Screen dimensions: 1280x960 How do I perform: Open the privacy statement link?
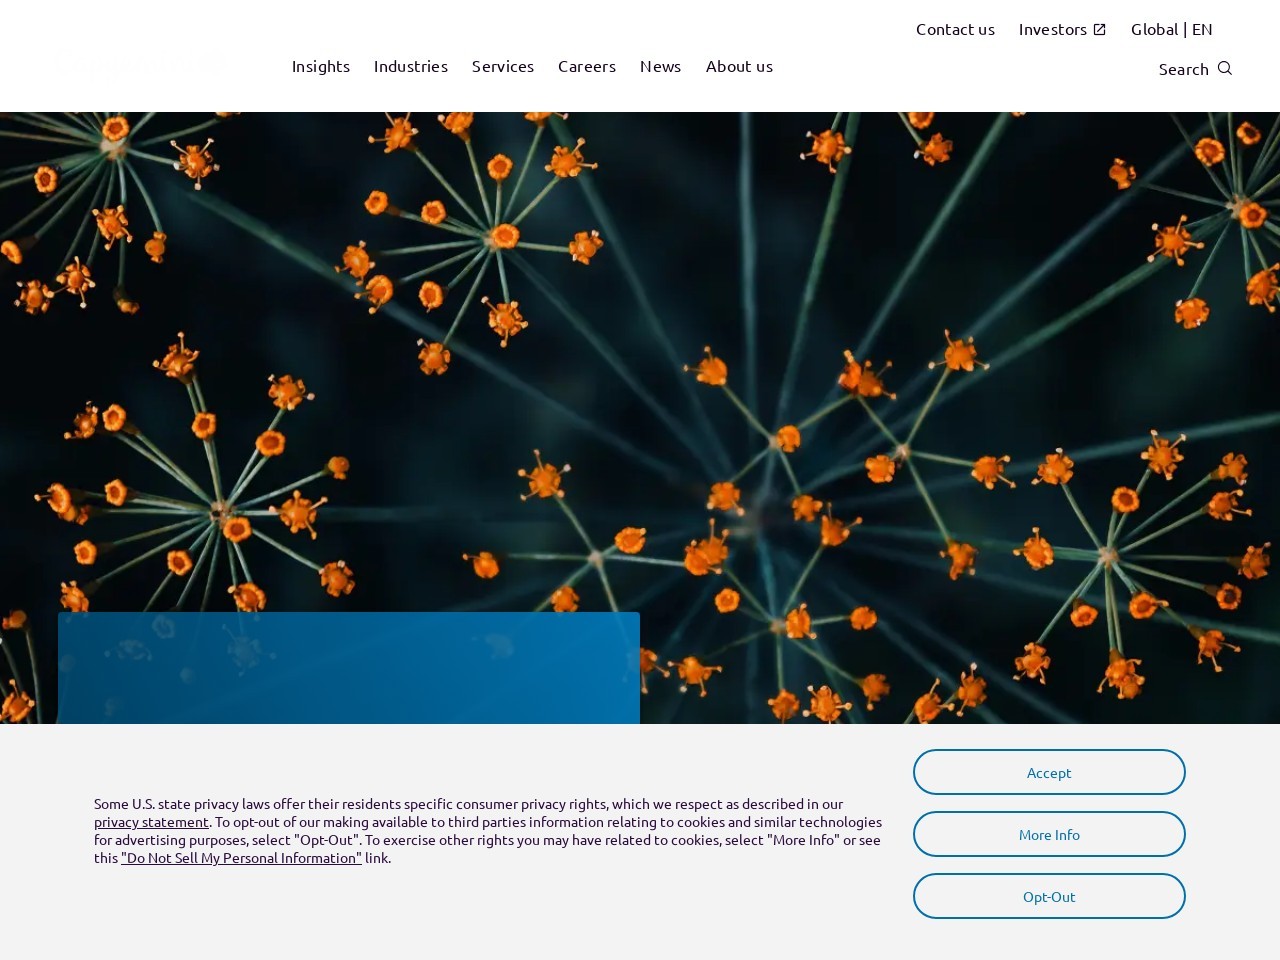pyautogui.click(x=151, y=822)
